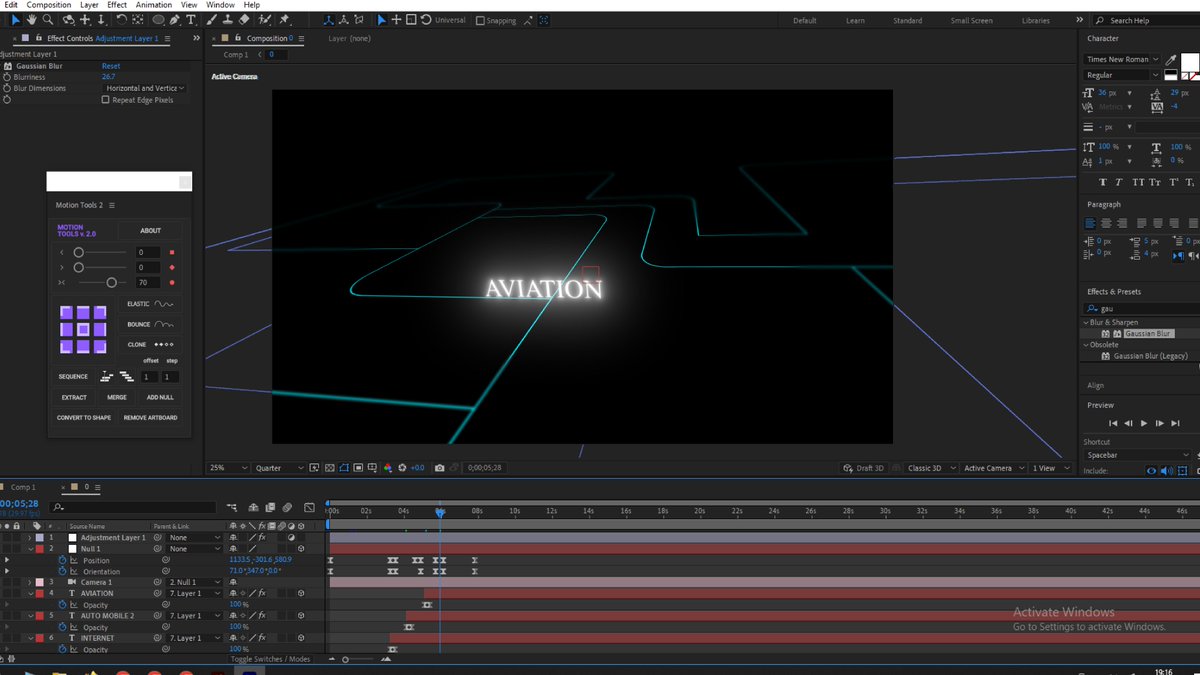Viewport: 1200px width, 675px height.
Task: Toggle the Position stopwatch on Null 1
Action: click(62, 561)
